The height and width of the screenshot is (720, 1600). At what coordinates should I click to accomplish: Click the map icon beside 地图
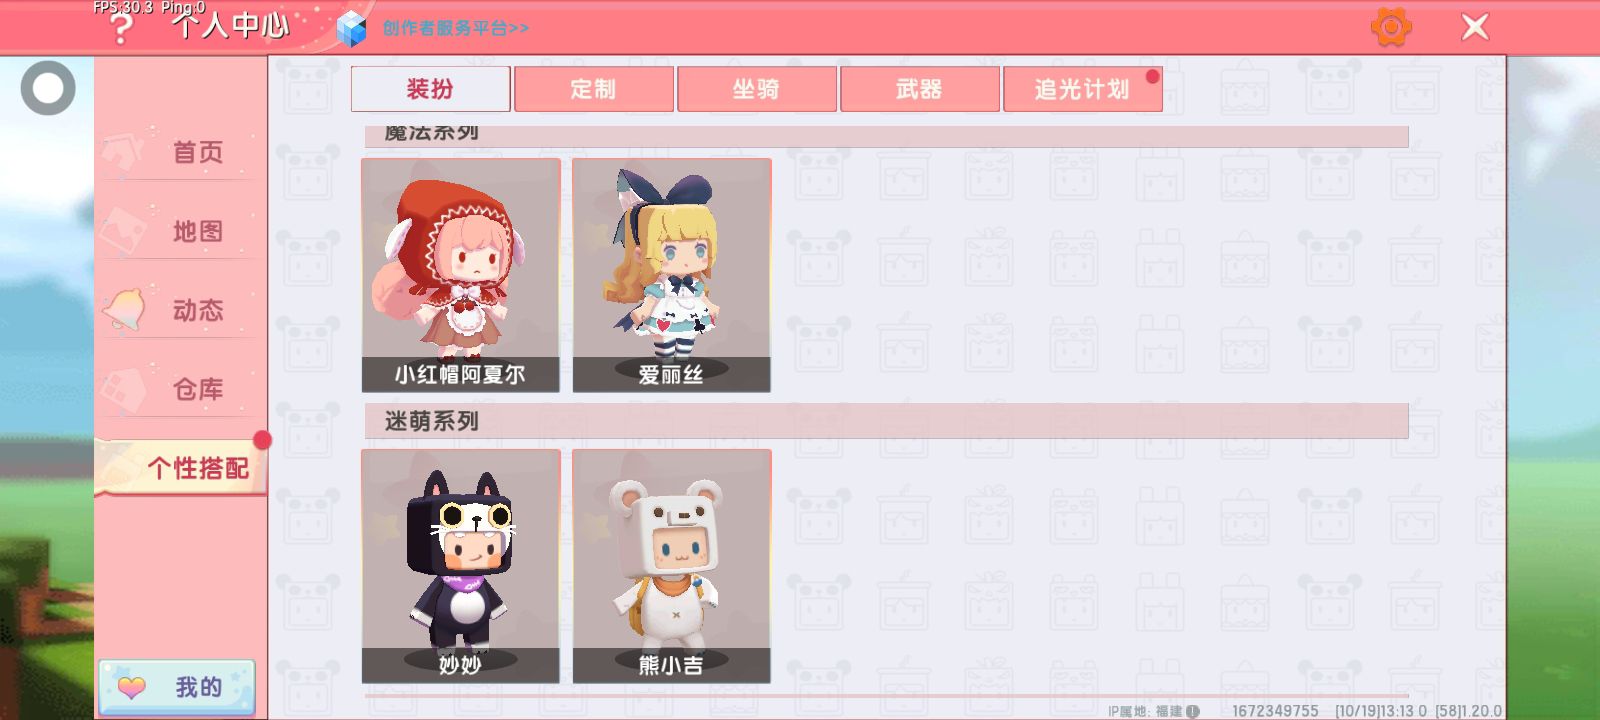124,230
